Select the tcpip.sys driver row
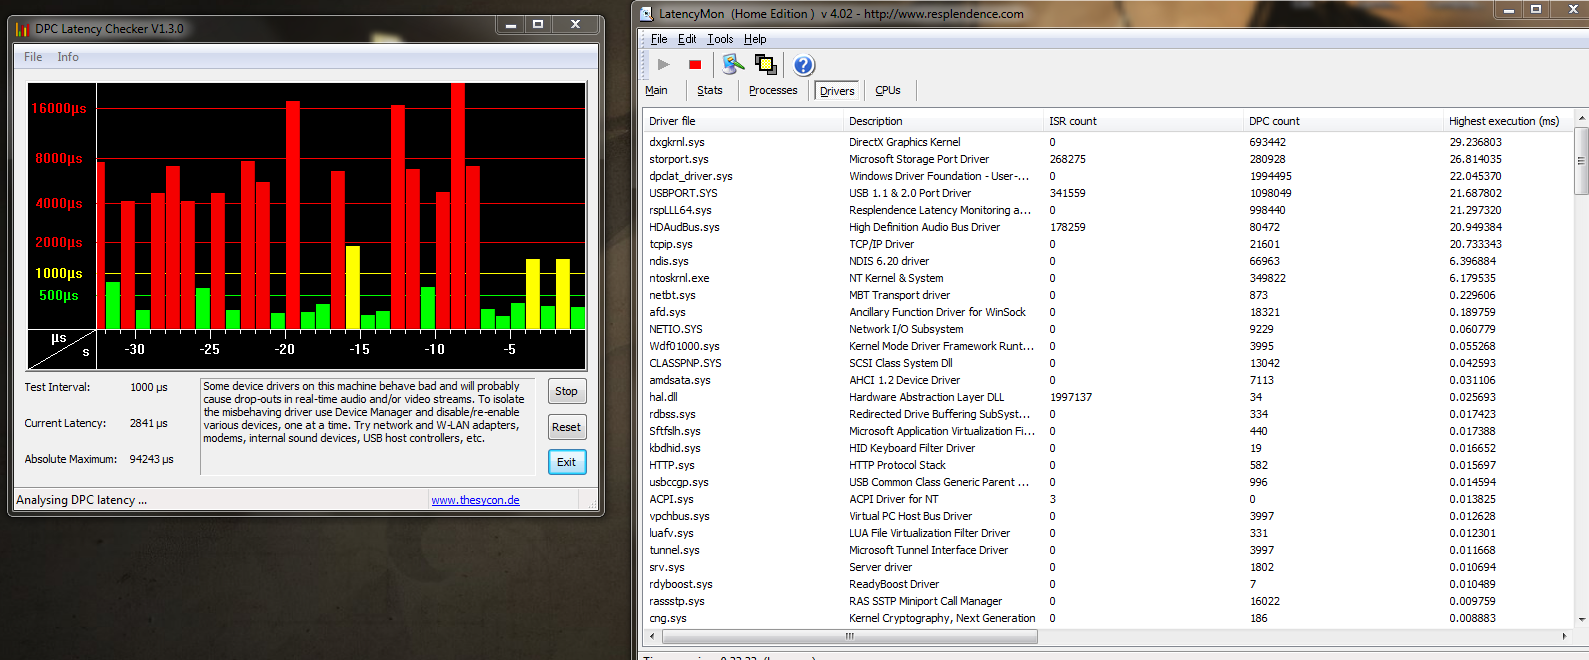The width and height of the screenshot is (1589, 660). [1109, 244]
